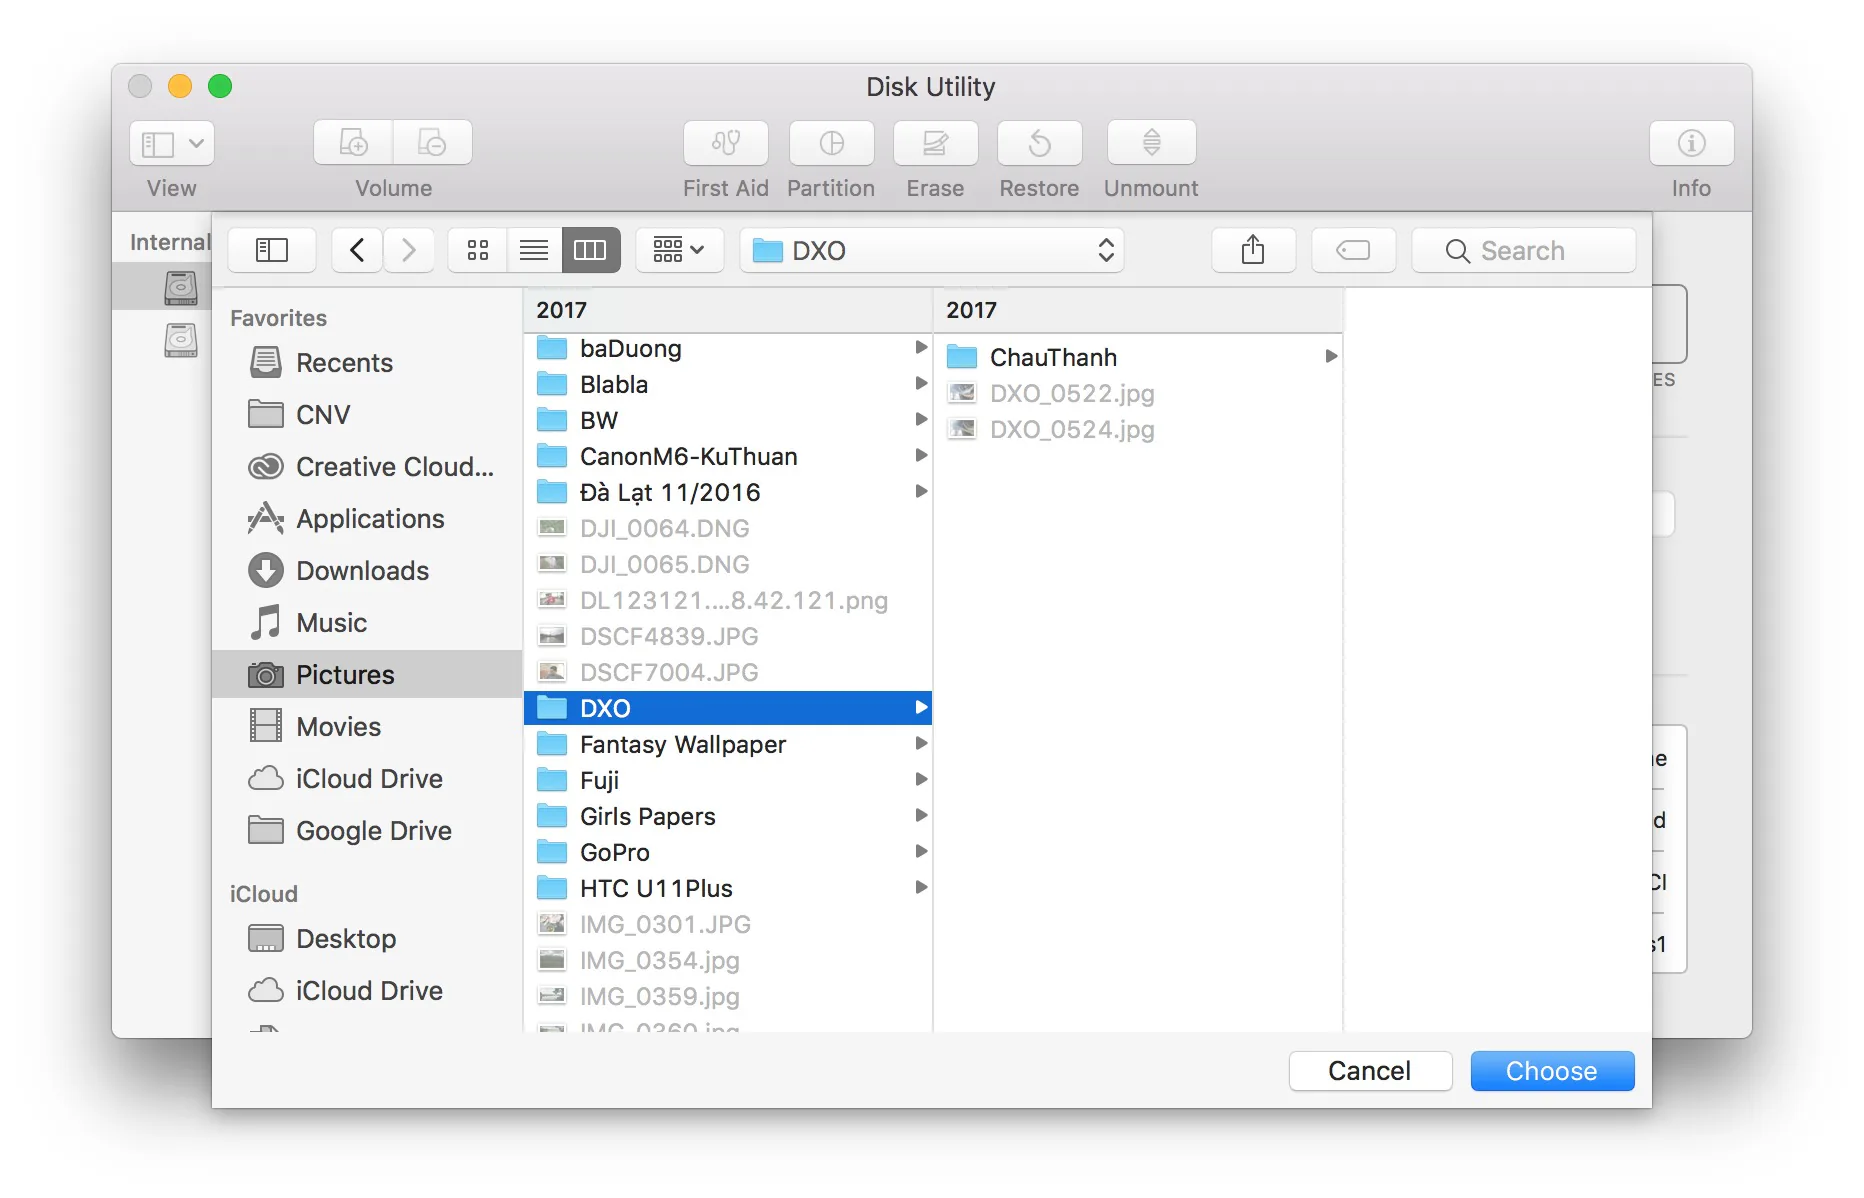Click the Partition toolbar icon
The width and height of the screenshot is (1864, 1198).
831,143
